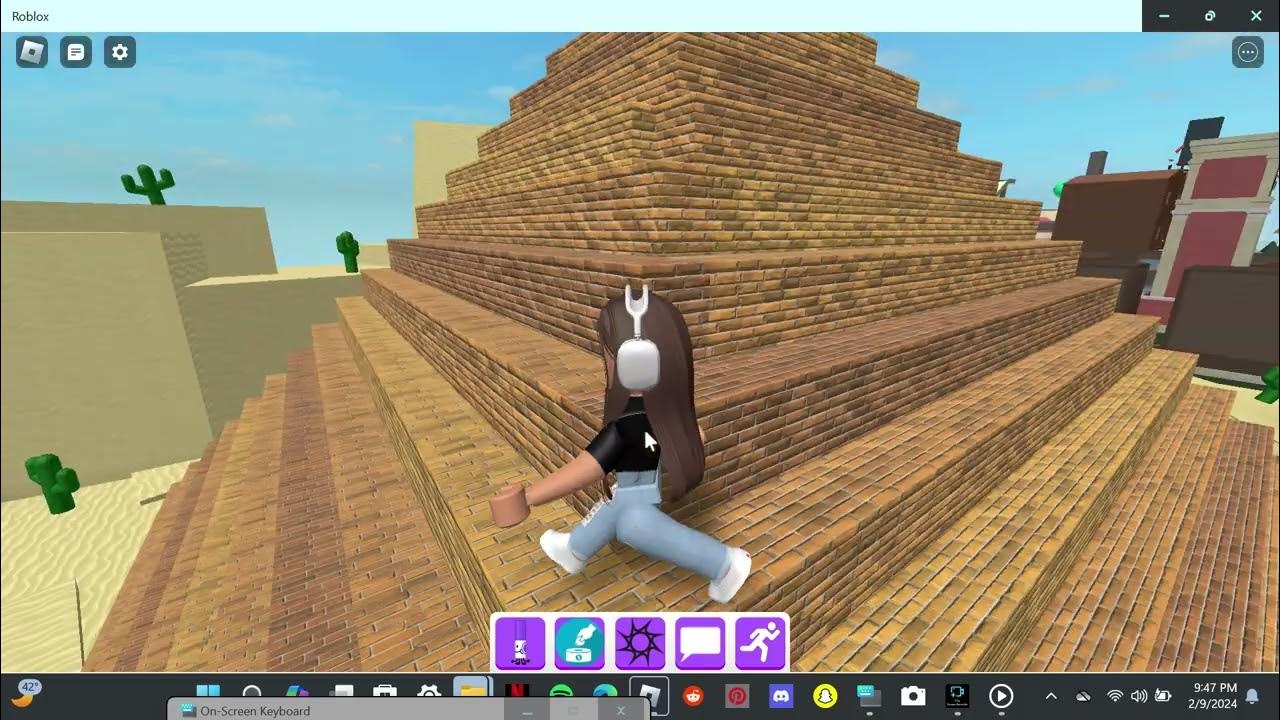The height and width of the screenshot is (720, 1280).
Task: Open the circular play button app icon
Action: (x=1001, y=696)
